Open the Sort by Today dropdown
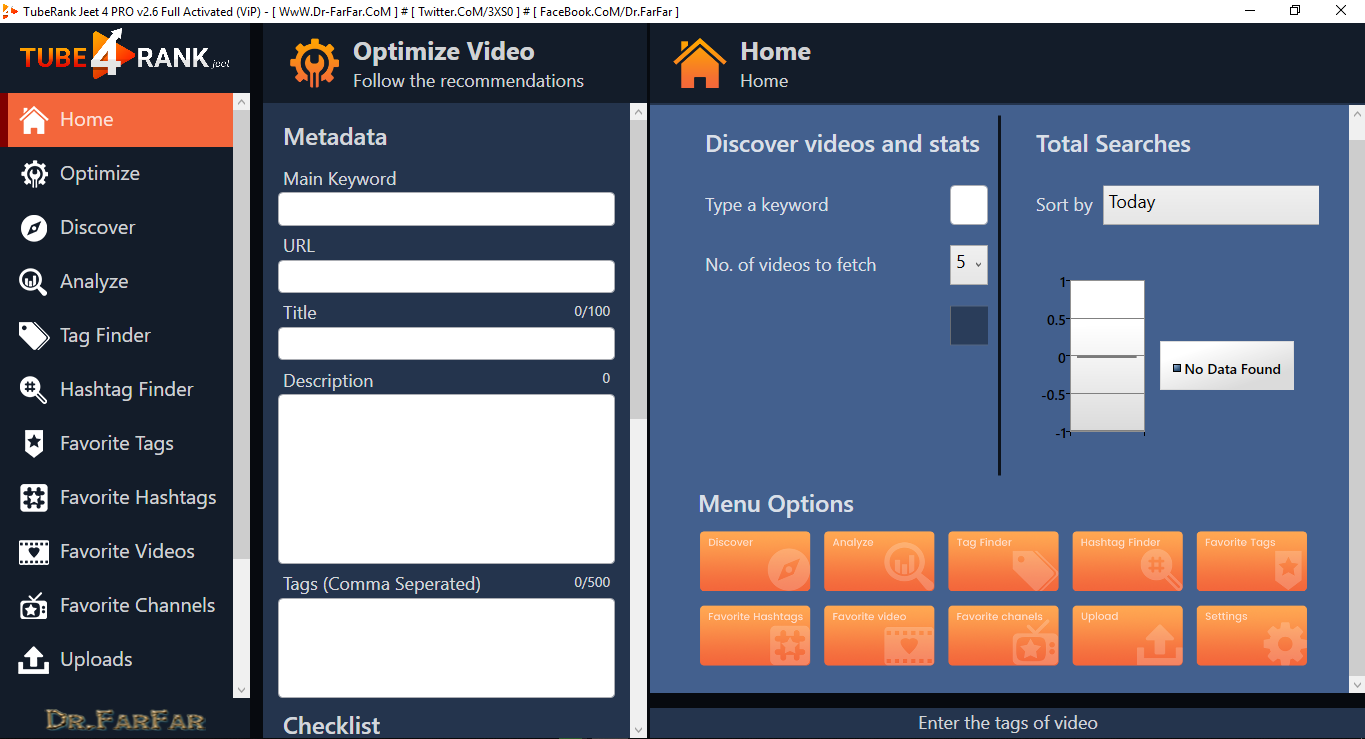Image resolution: width=1365 pixels, height=739 pixels. click(1211, 205)
